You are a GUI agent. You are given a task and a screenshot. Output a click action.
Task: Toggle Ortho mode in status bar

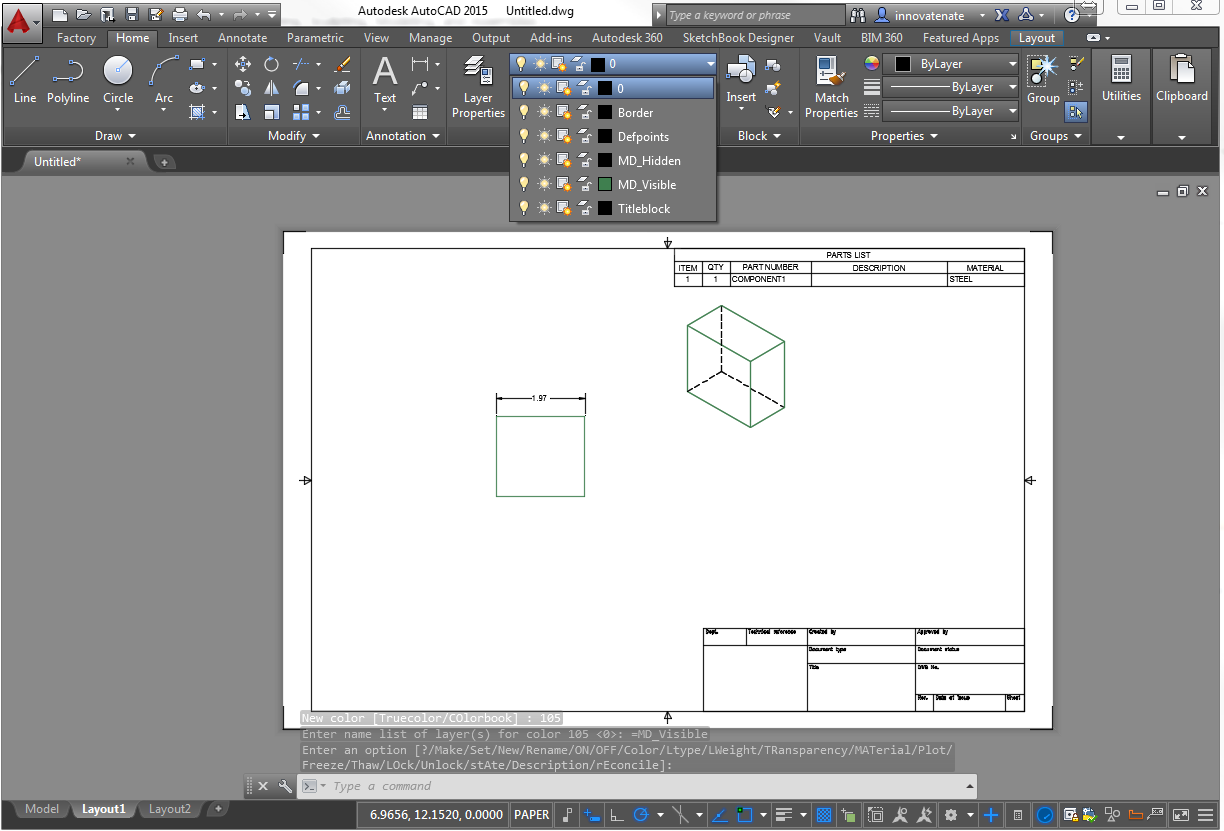pos(617,815)
